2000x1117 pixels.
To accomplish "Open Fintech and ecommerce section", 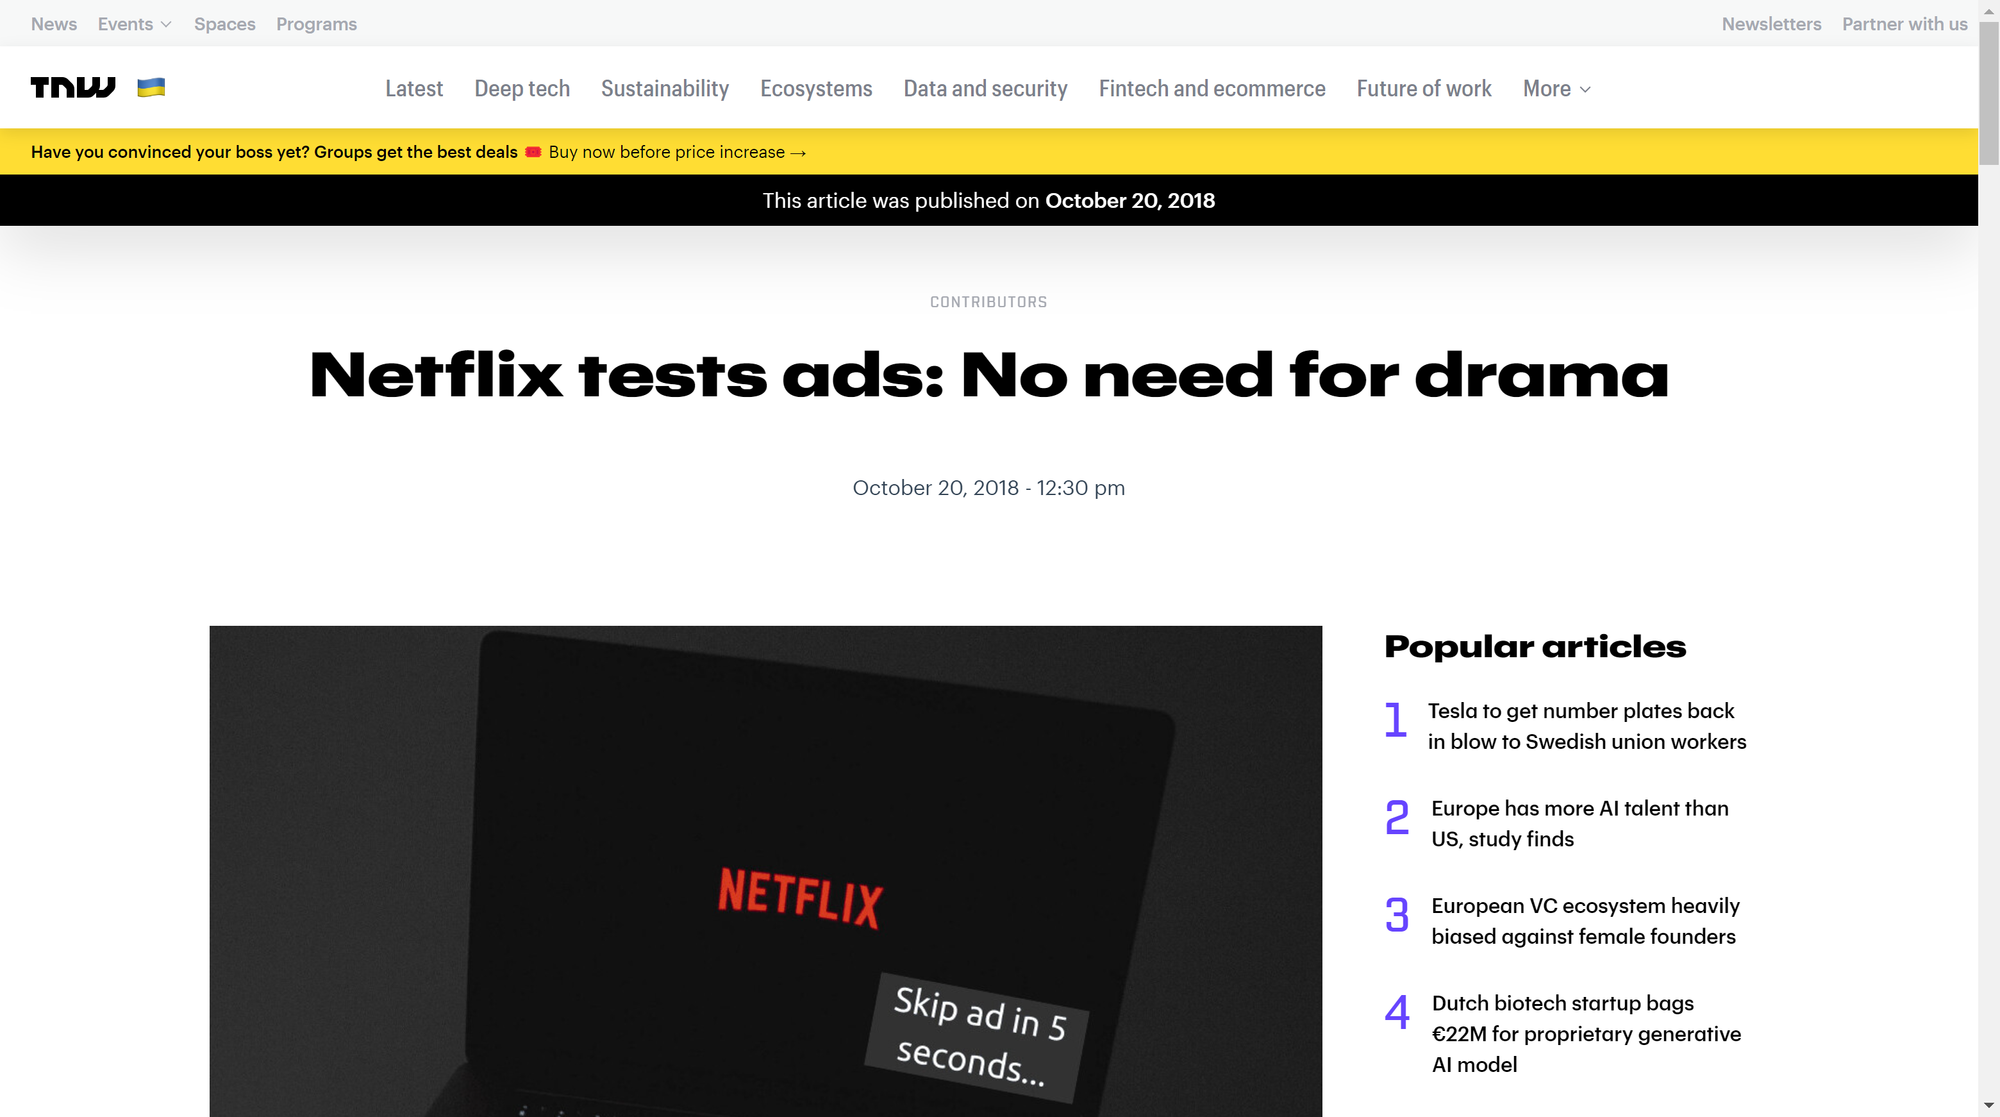I will coord(1212,89).
